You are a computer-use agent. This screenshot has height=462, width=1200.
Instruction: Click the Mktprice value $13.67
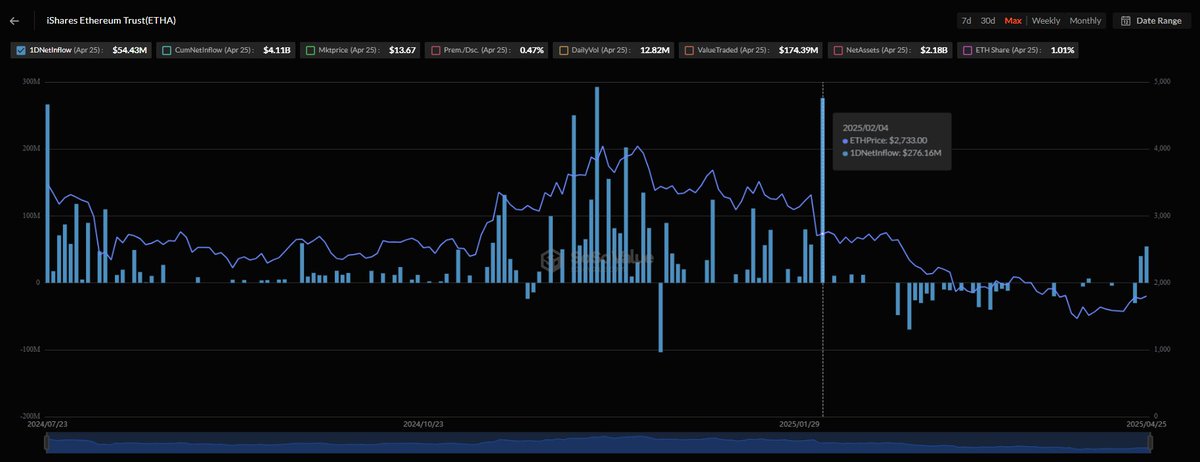402,50
